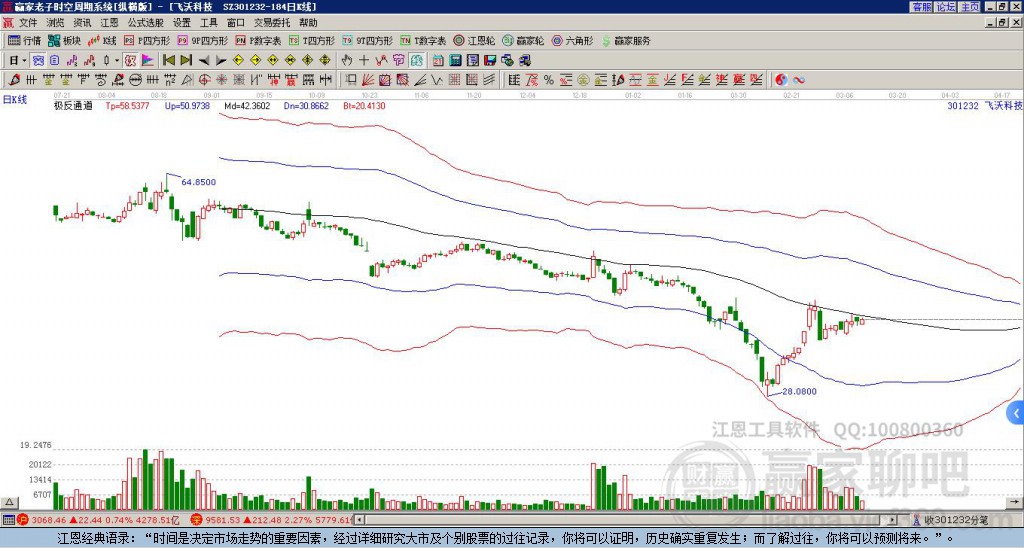The image size is (1024, 548).
Task: Open the 六角形 hexagon tool
Action: (x=572, y=40)
